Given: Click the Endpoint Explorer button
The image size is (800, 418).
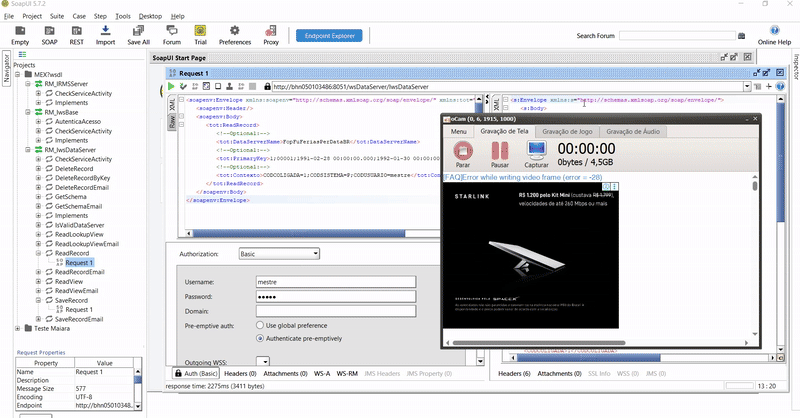Looking at the screenshot, I should 330,36.
